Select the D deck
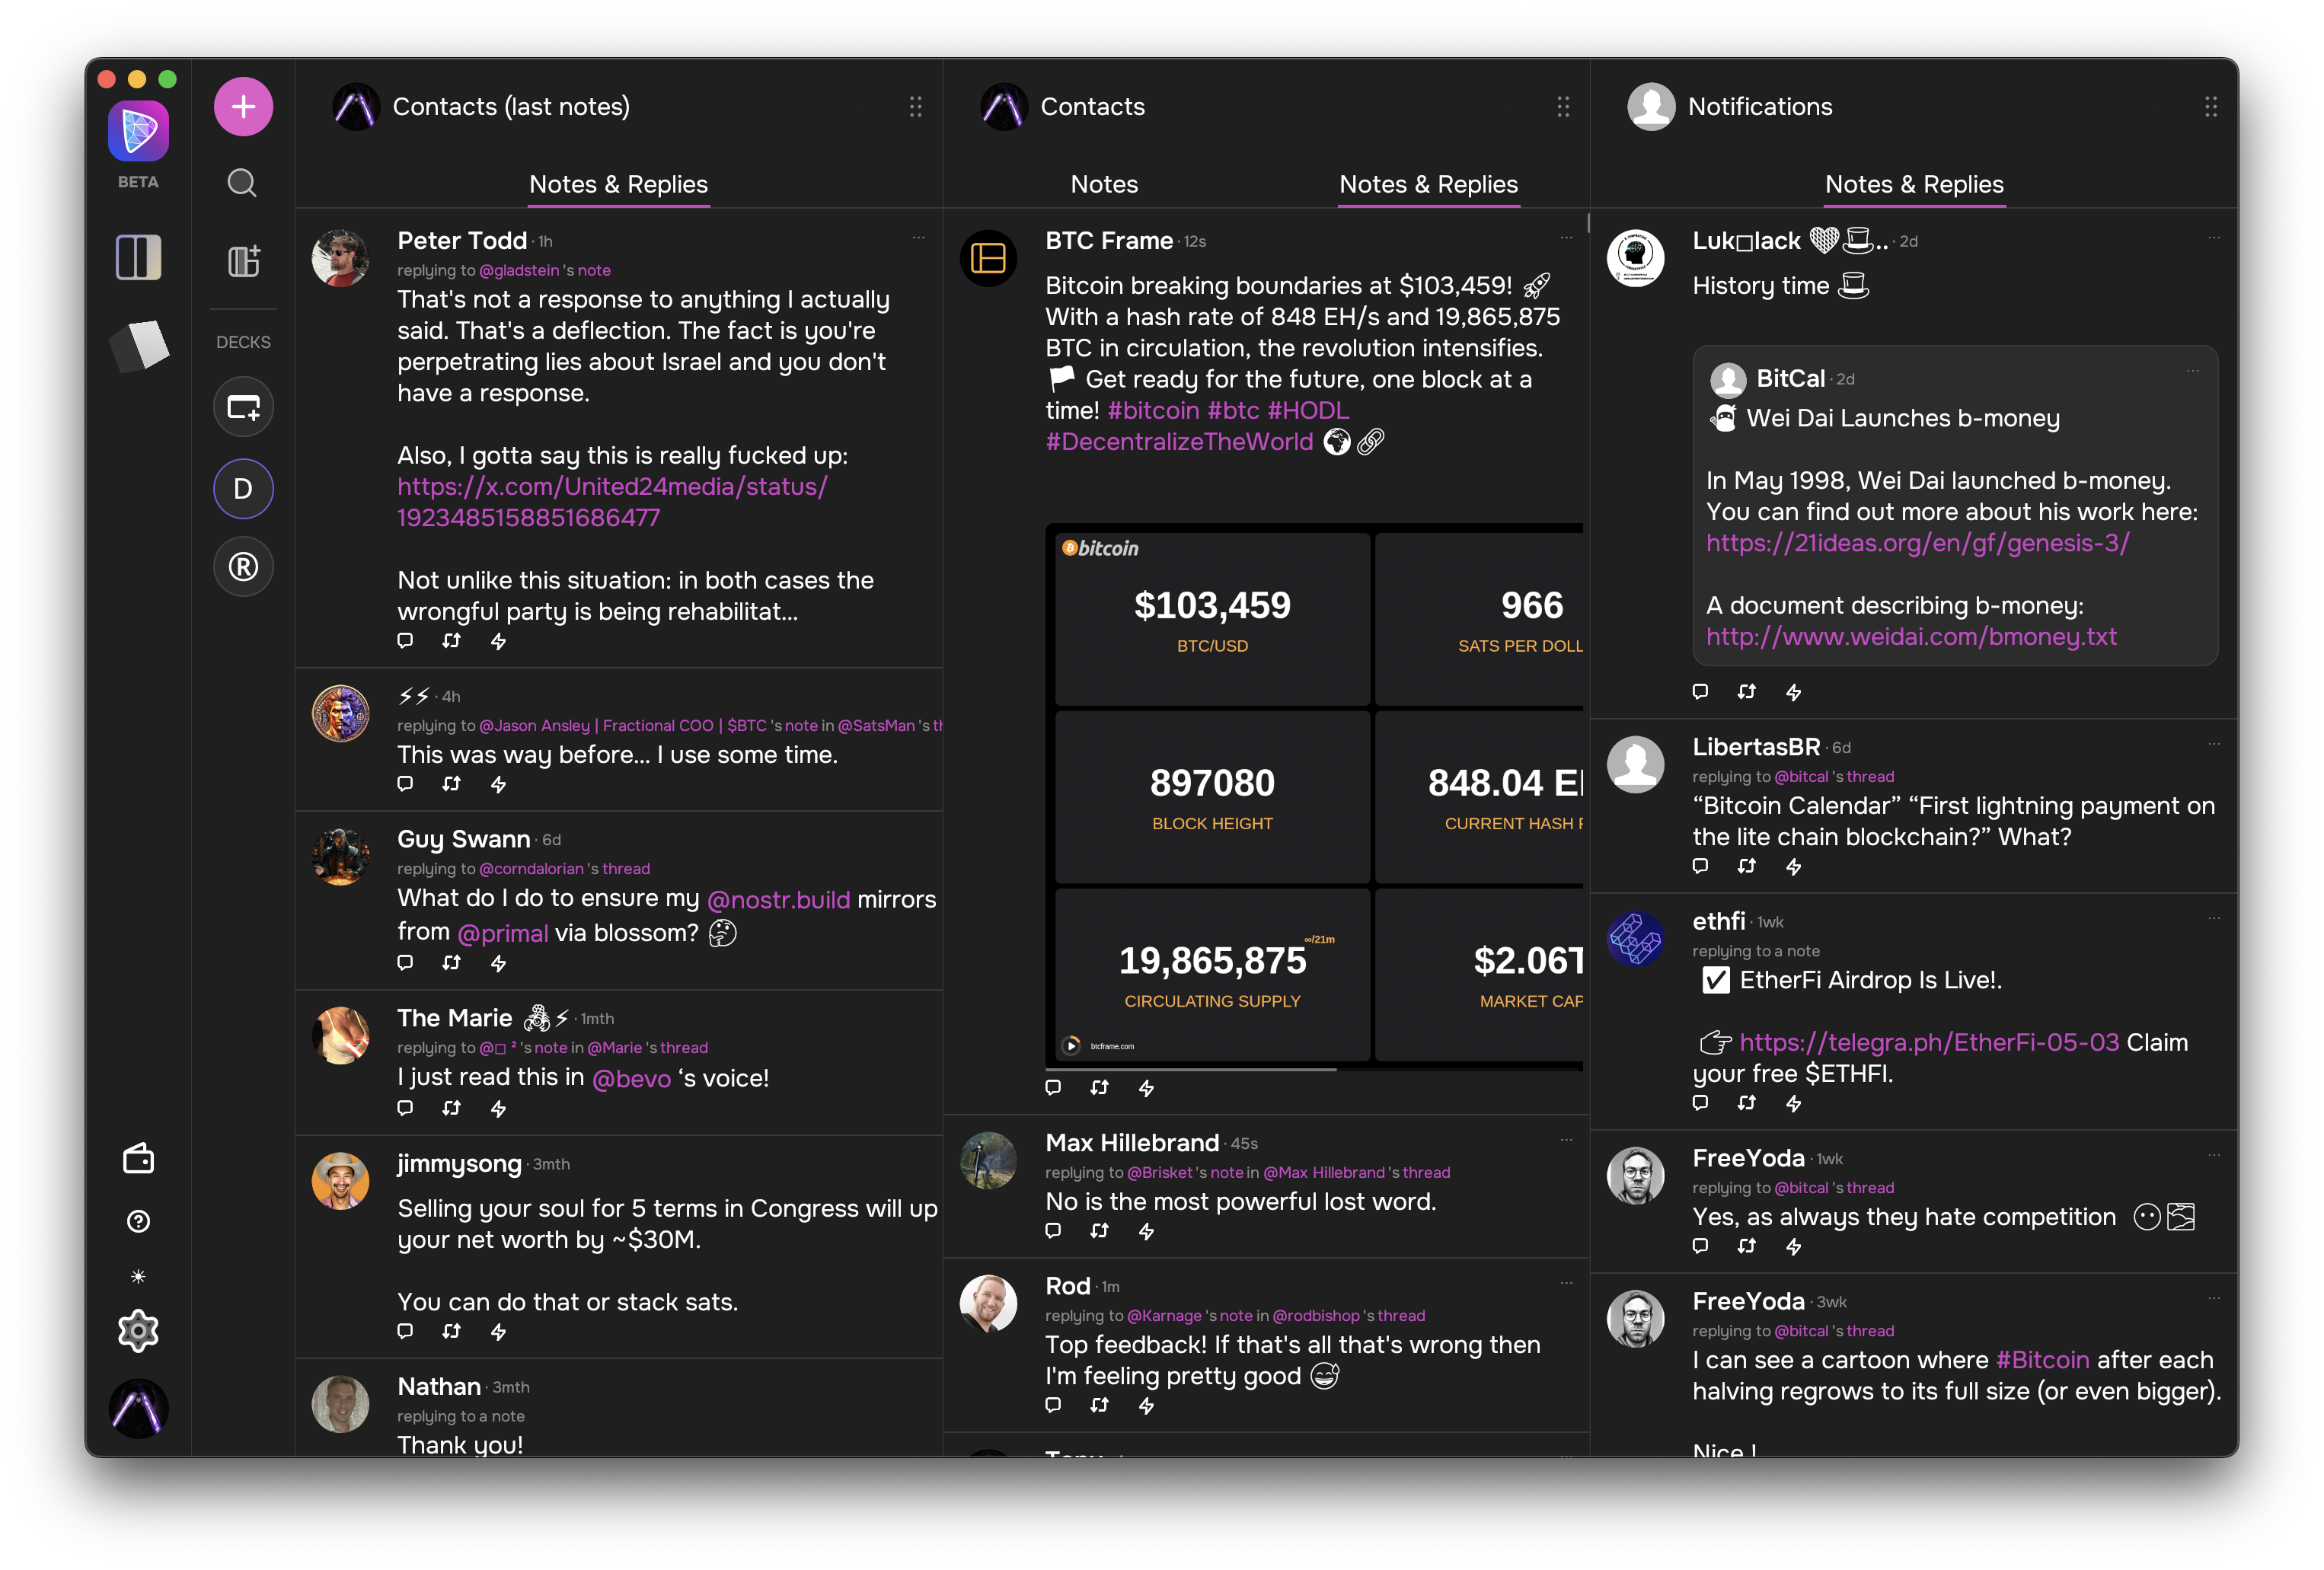 [x=243, y=489]
